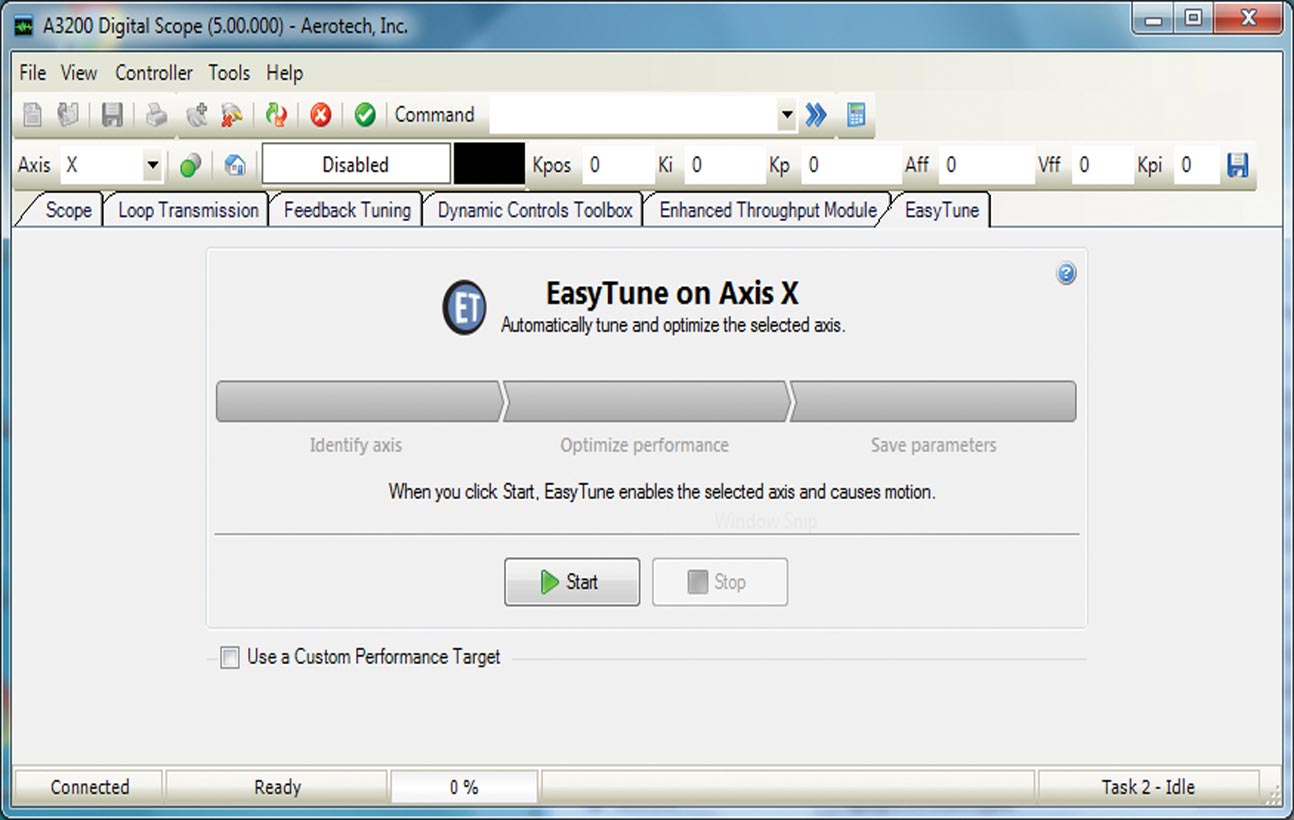Expand the Command history dropdown arrow
The image size is (1294, 820).
point(787,116)
